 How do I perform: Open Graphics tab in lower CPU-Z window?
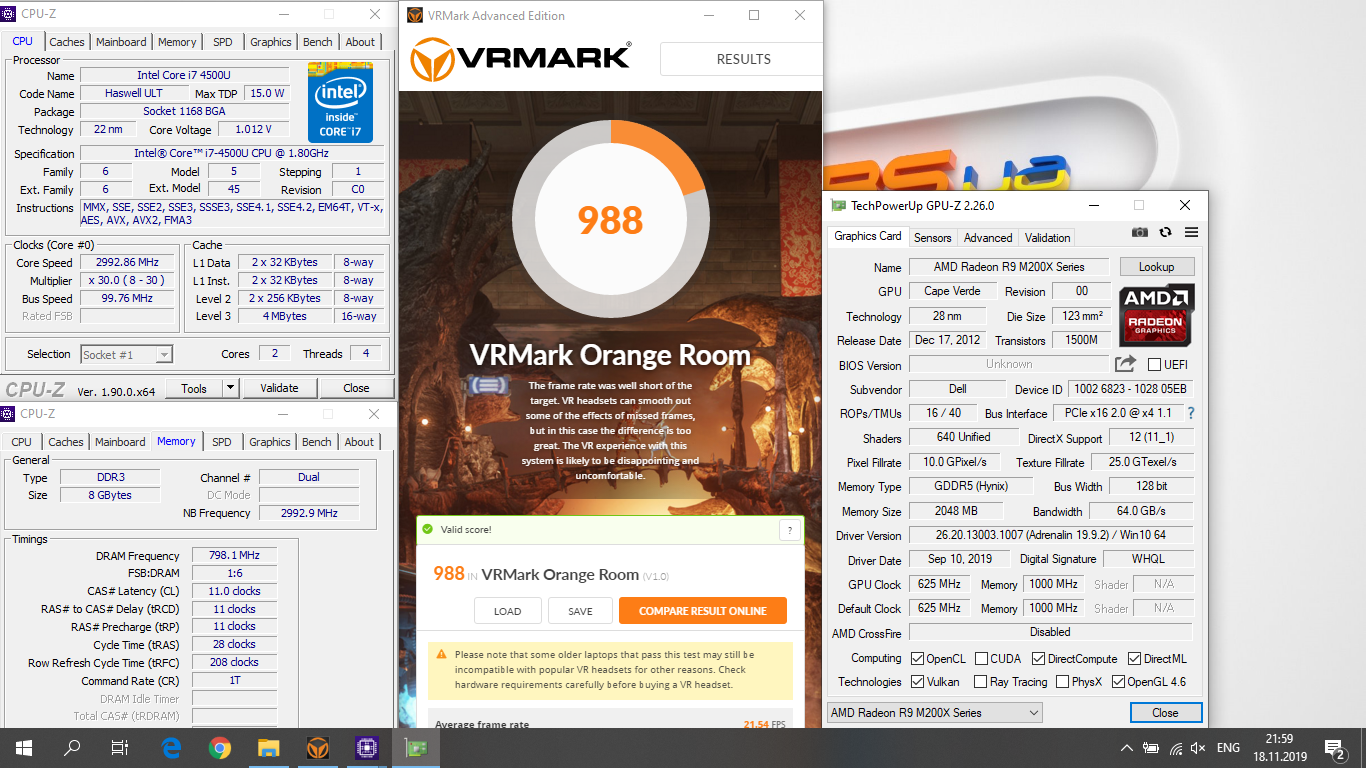pos(270,442)
